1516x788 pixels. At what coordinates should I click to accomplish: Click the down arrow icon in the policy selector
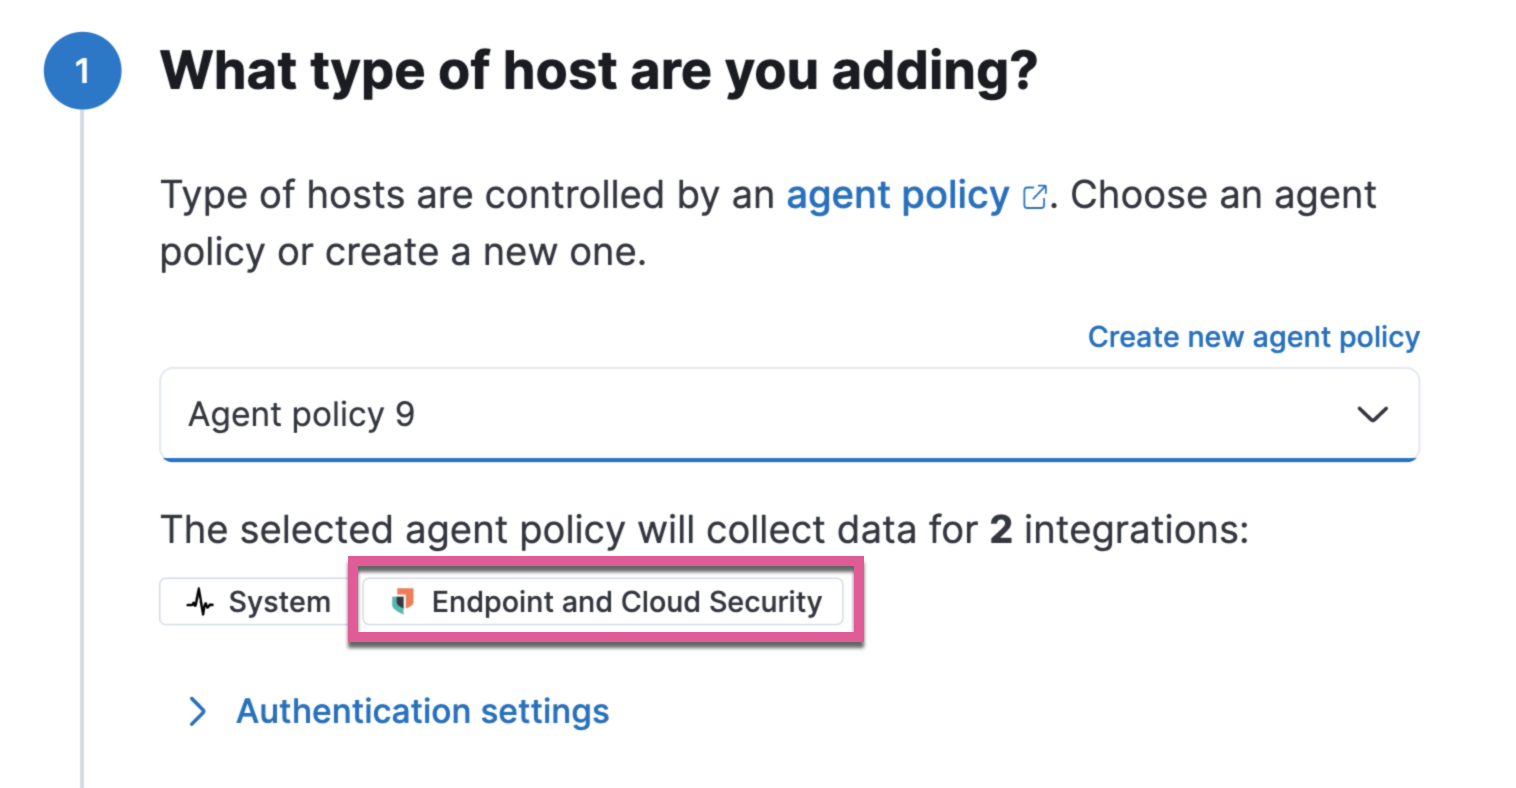(x=1373, y=414)
